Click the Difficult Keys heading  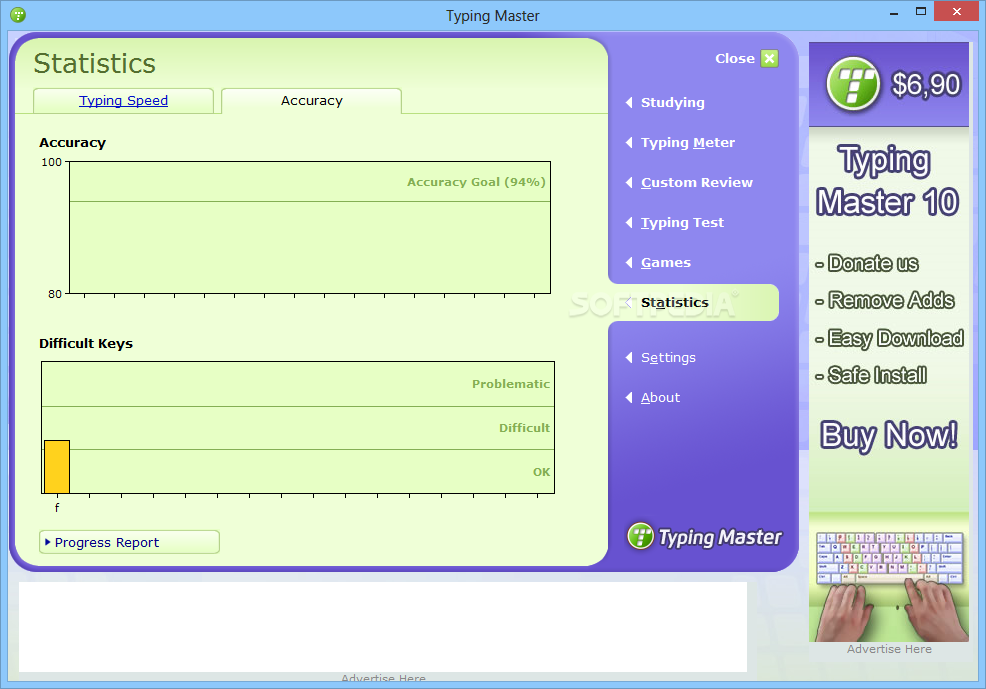[86, 343]
